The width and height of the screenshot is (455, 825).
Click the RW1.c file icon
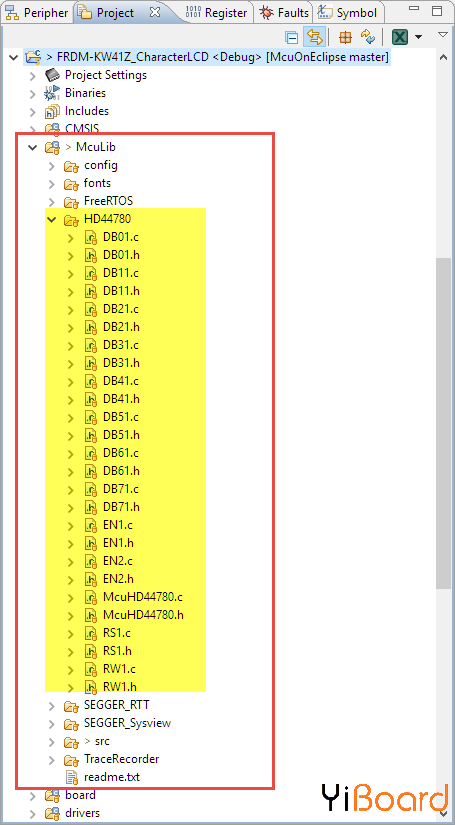[x=90, y=670]
